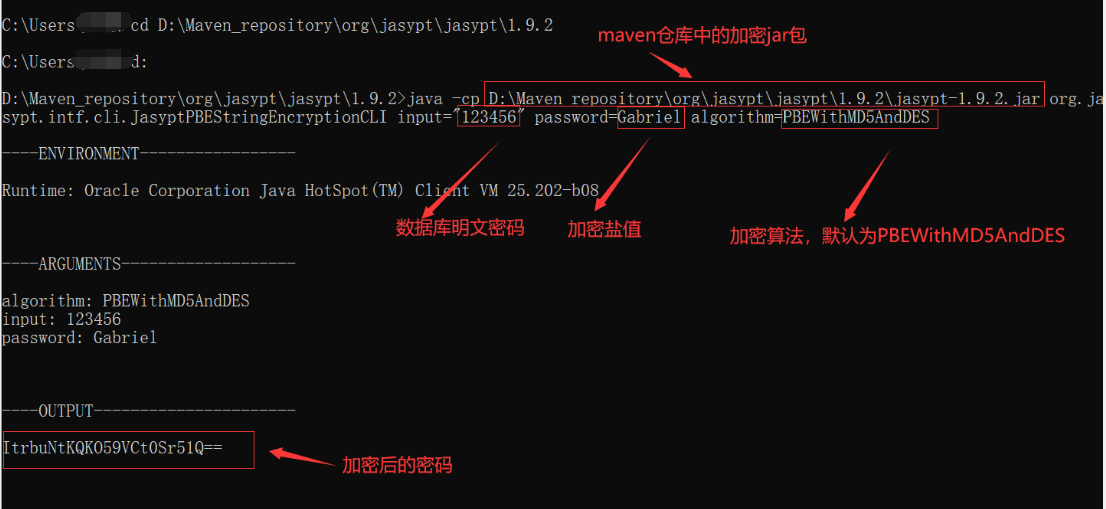
Task: Click the 'algorithm: PBEWithMD5AndDES' arguments line
Action: tap(126, 301)
